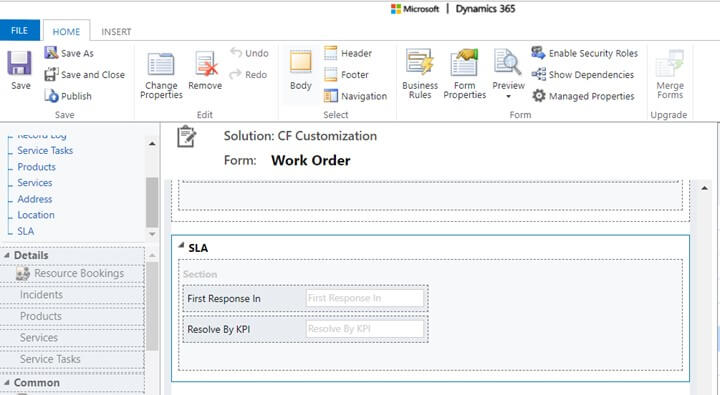Jump to Products in the form tree

(x=36, y=167)
